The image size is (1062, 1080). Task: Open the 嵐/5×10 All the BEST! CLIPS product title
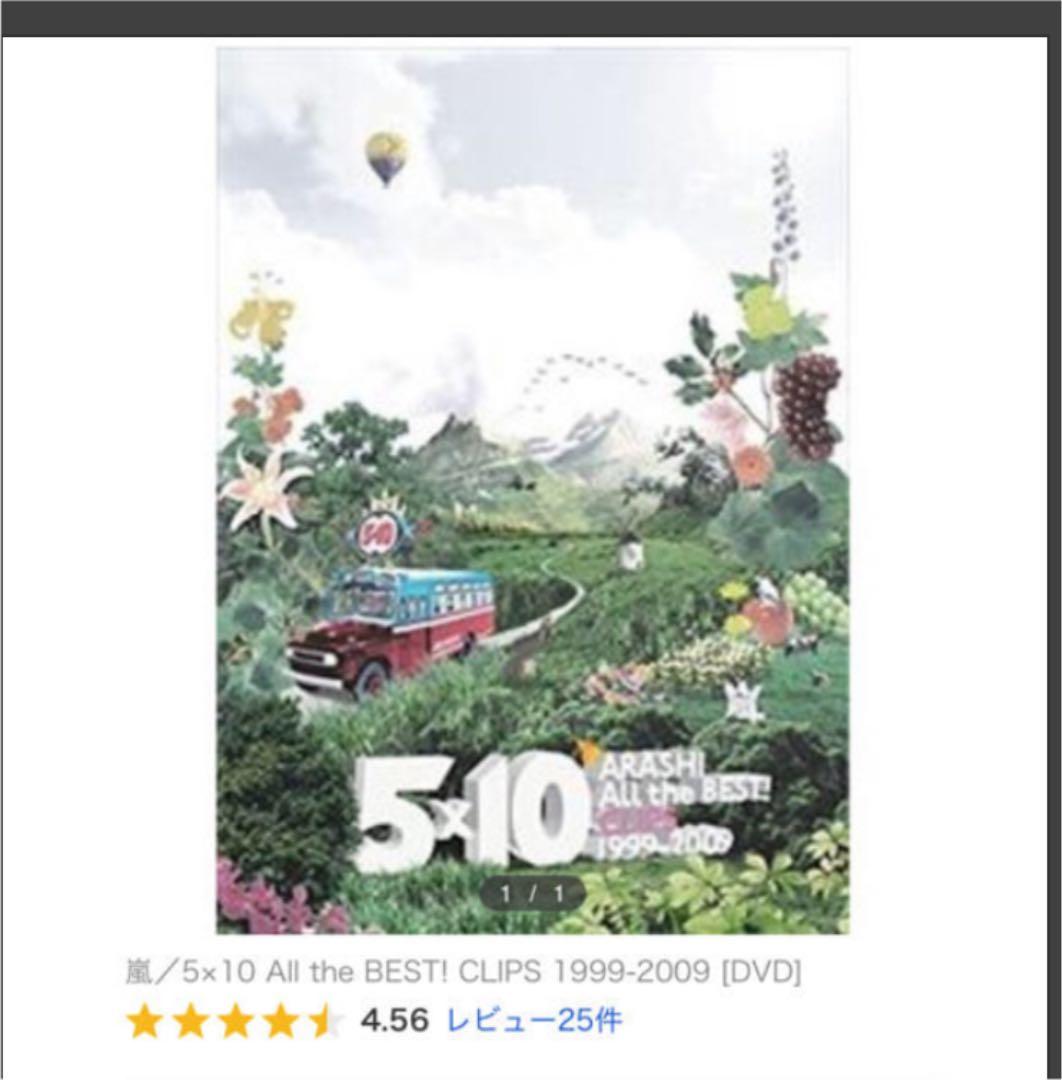click(x=464, y=972)
